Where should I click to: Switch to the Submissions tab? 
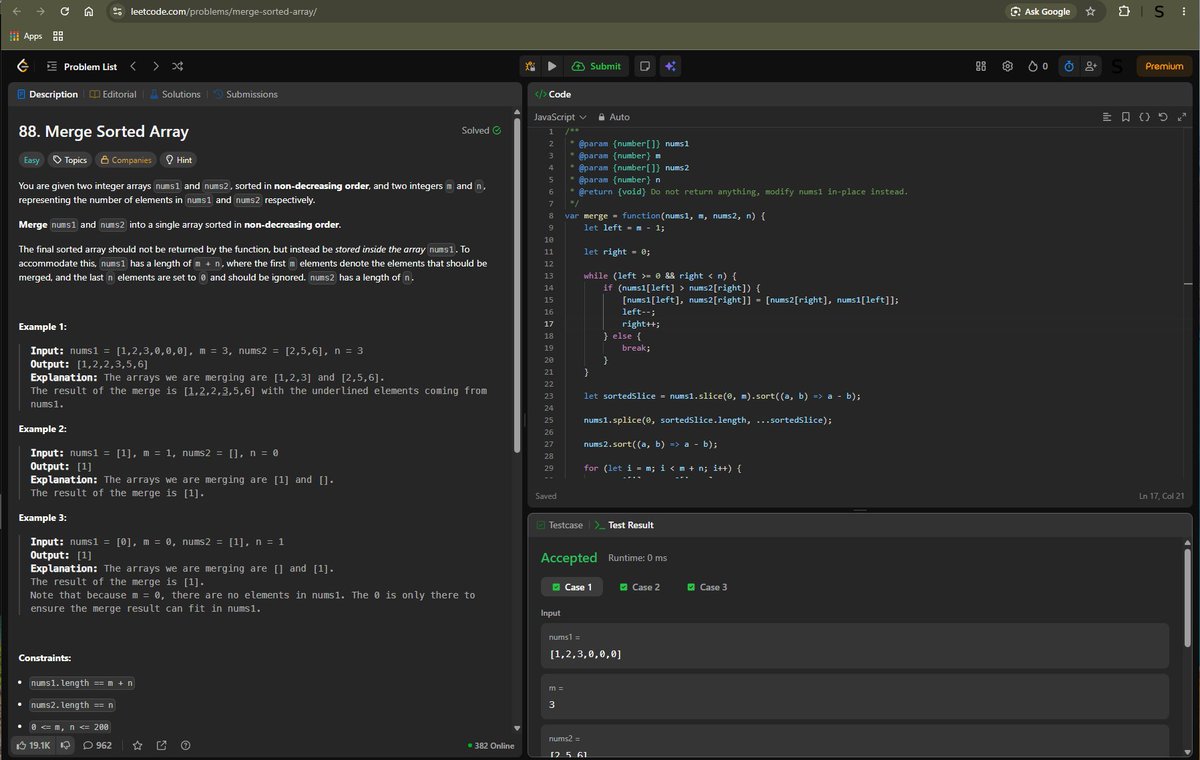(246, 94)
